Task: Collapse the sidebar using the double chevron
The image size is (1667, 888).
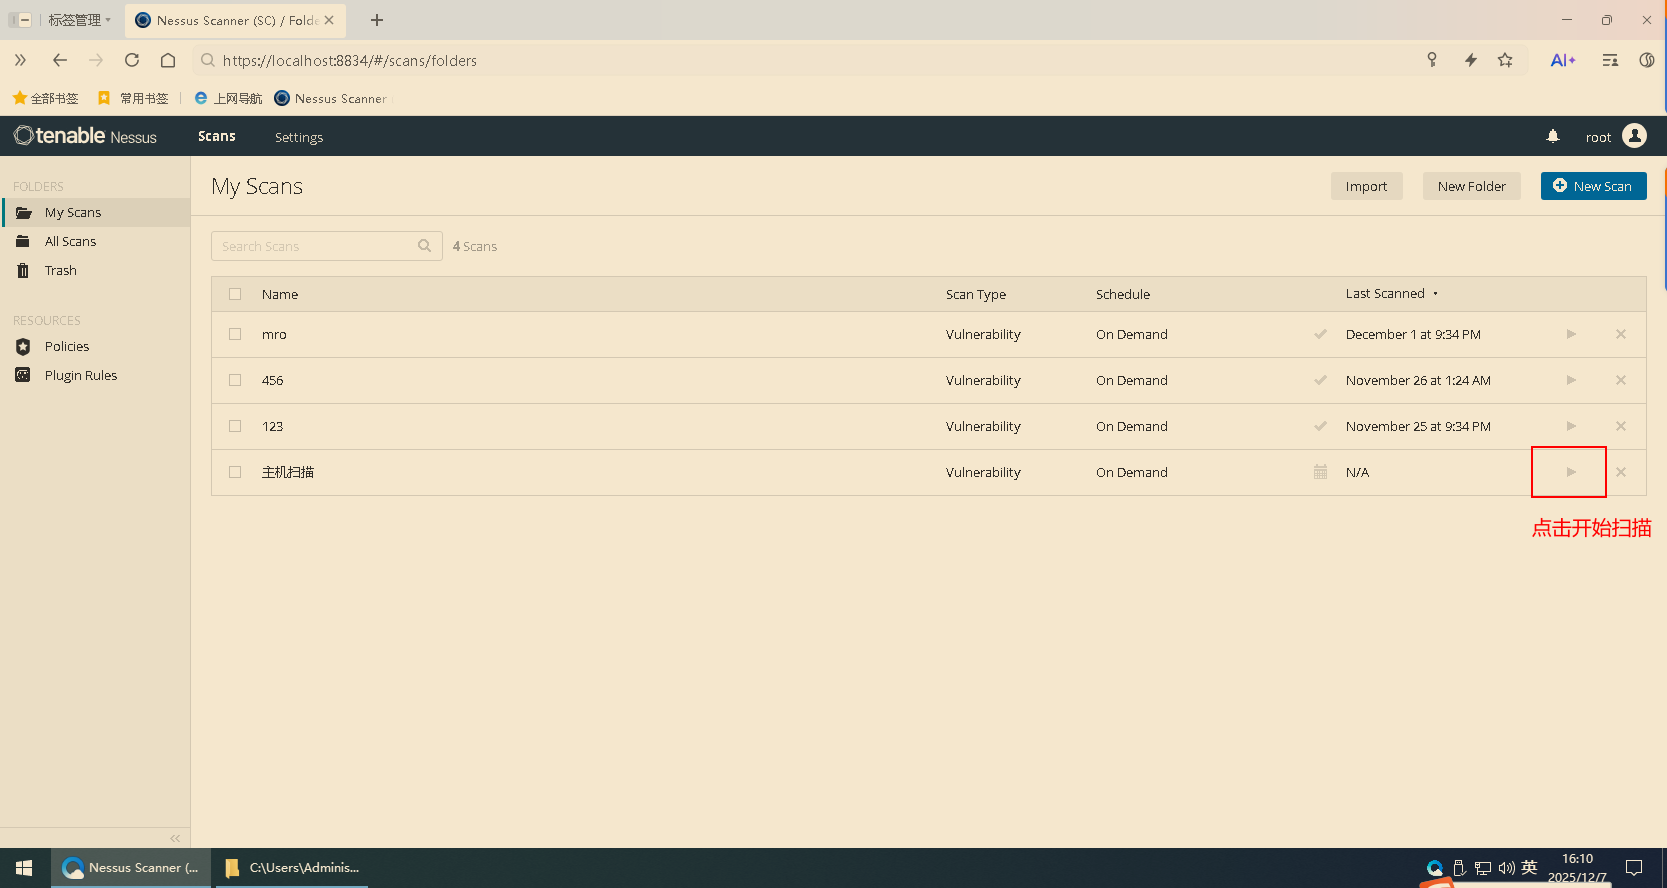Action: click(x=175, y=838)
